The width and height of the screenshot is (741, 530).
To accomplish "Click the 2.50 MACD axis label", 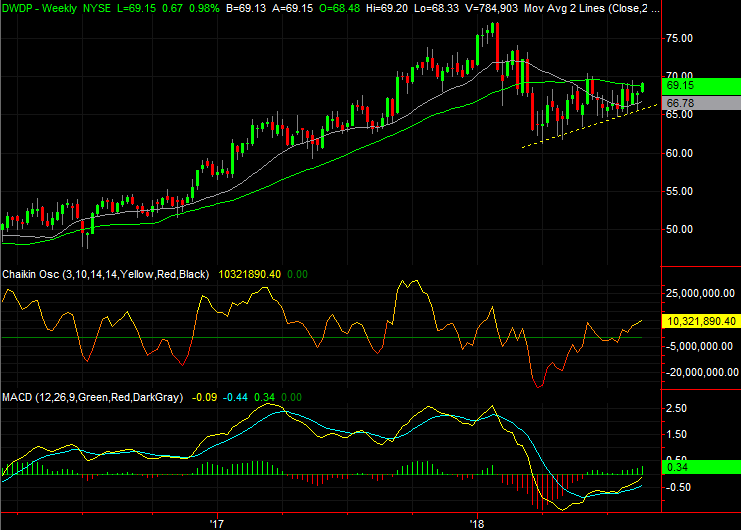I will coord(676,409).
